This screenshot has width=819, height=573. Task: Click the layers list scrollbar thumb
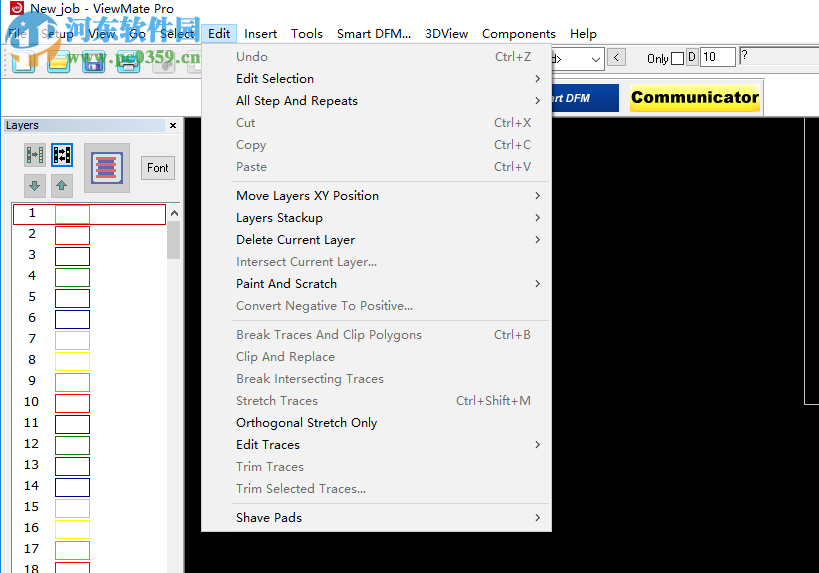click(174, 240)
